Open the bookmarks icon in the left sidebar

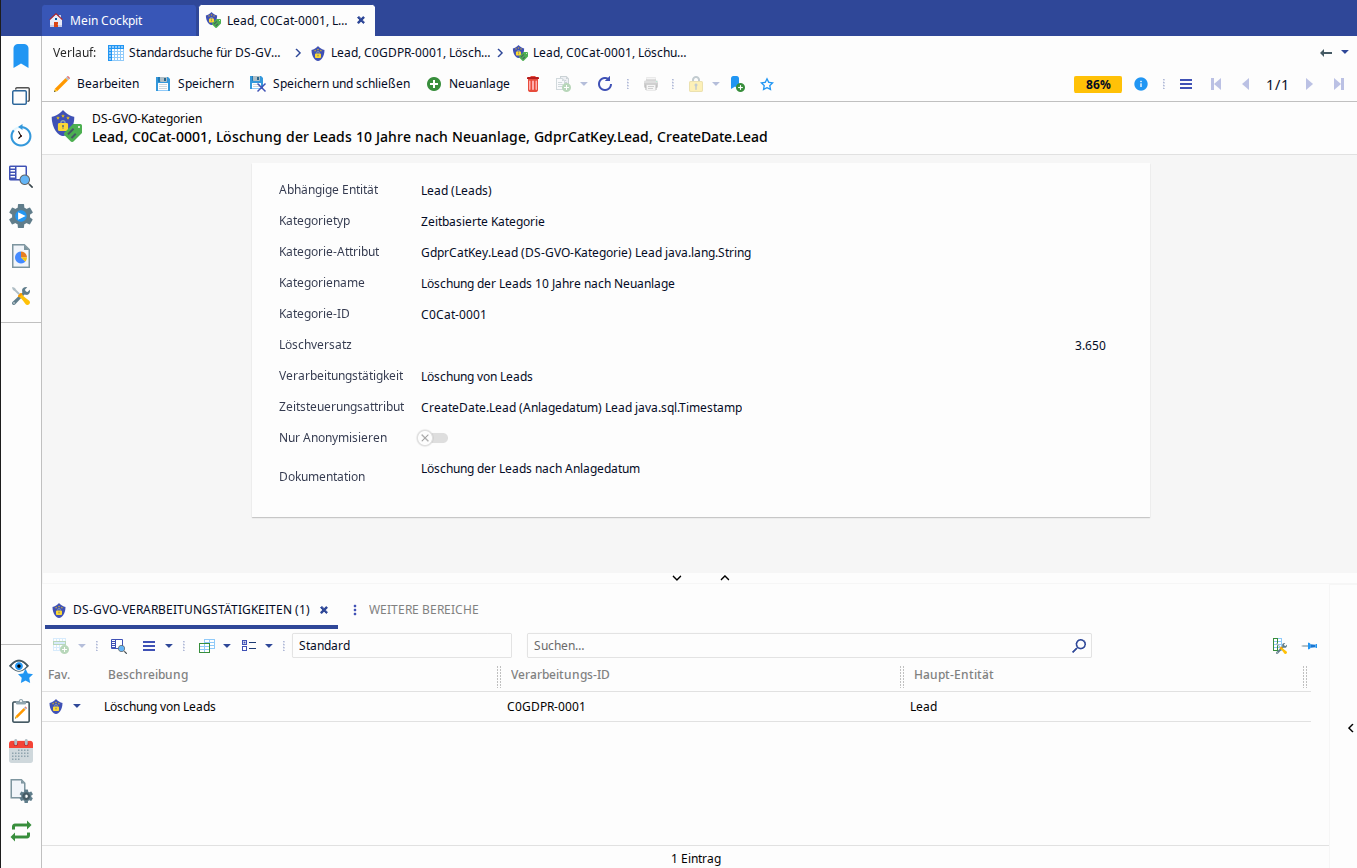pyautogui.click(x=20, y=56)
